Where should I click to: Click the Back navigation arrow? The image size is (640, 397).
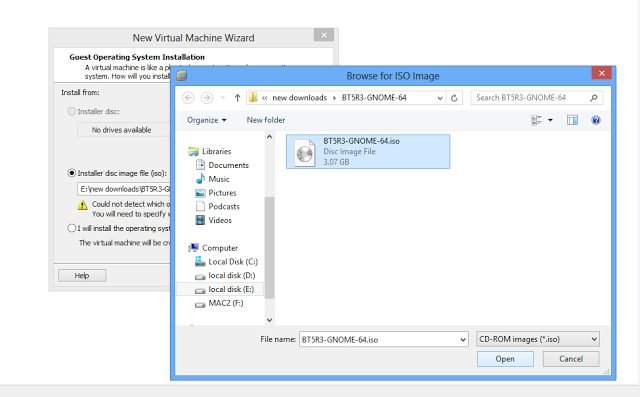tap(188, 98)
